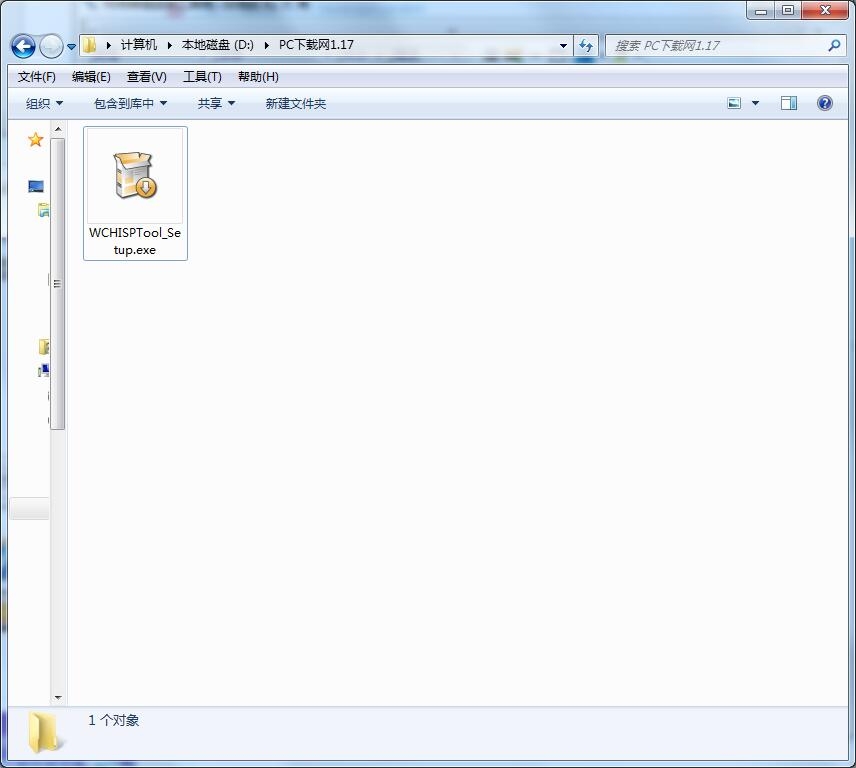856x768 pixels.
Task: Select 本地磁盘 (D:) in the breadcrumb
Action: point(217,45)
